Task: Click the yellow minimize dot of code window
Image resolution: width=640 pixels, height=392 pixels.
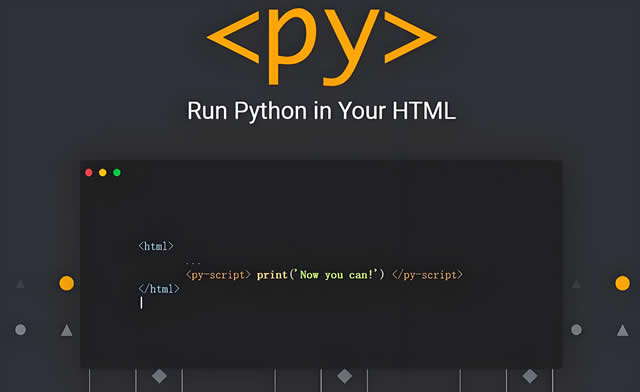Action: tap(102, 172)
